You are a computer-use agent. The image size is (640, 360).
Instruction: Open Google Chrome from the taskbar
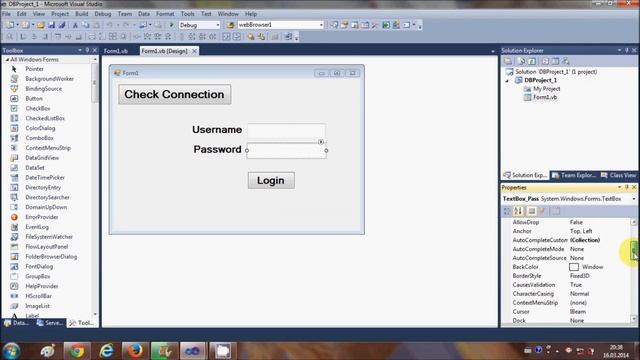(76, 351)
